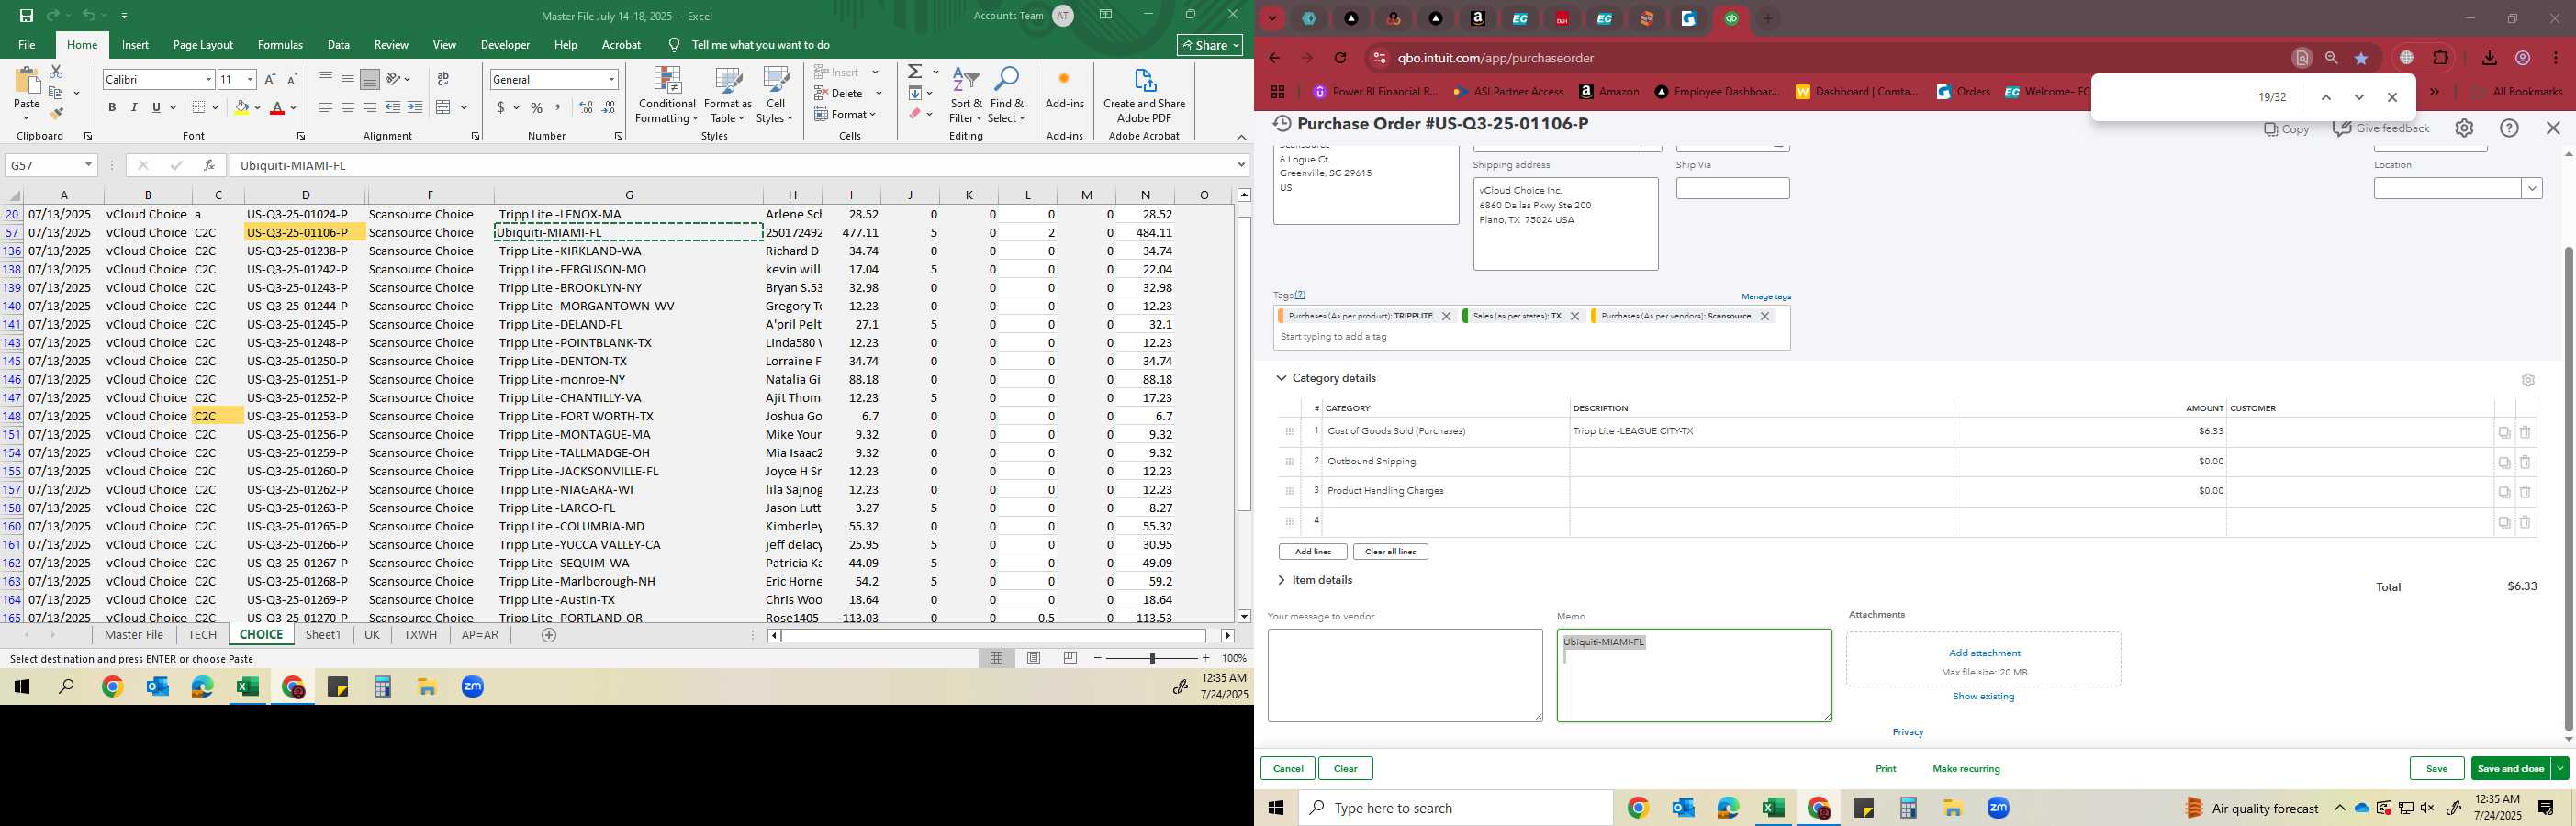This screenshot has height=826, width=2576.
Task: Apply the red Font Color swatch
Action: pyautogui.click(x=278, y=107)
